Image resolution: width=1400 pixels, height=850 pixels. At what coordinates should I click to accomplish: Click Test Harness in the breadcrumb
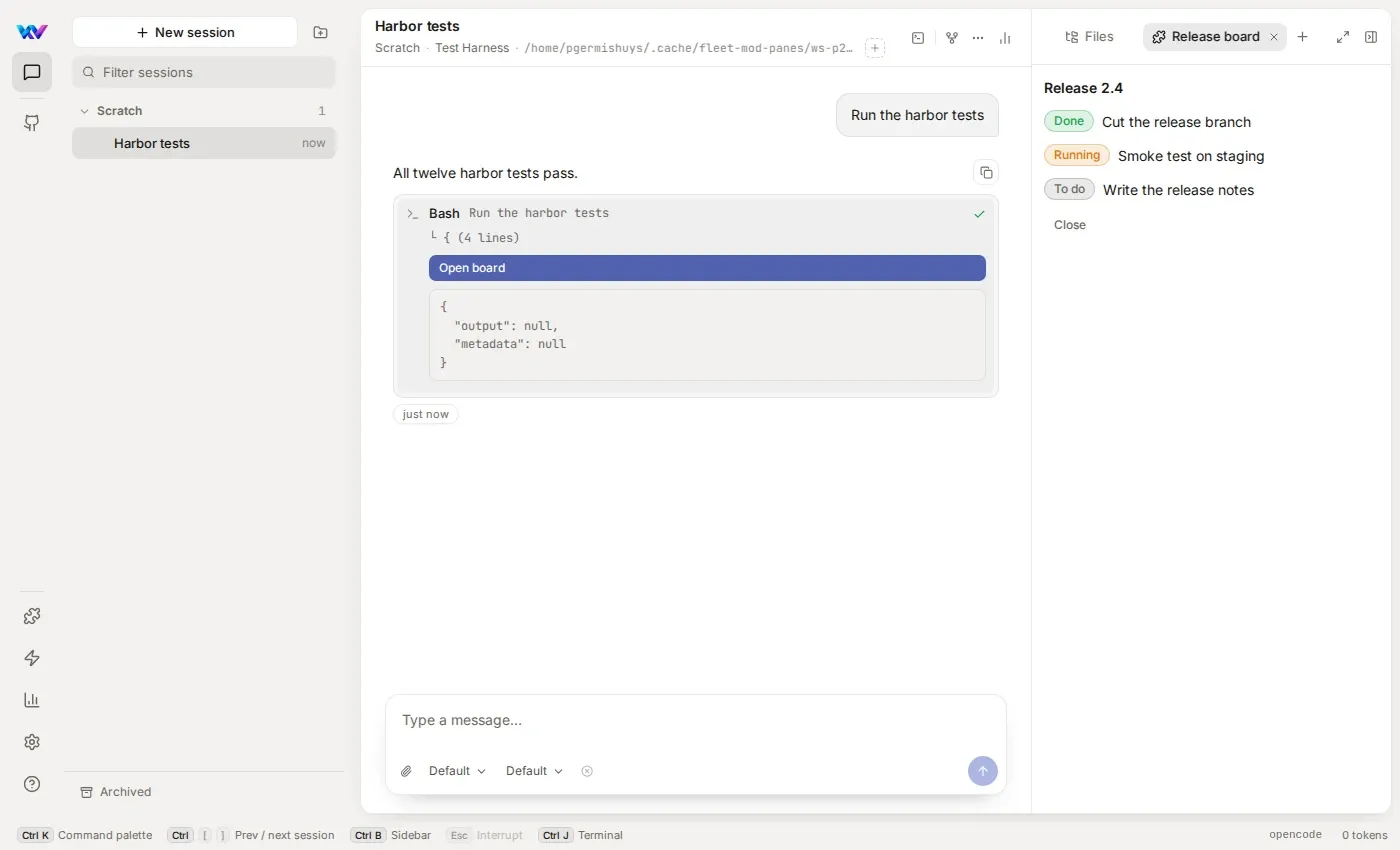coord(472,48)
